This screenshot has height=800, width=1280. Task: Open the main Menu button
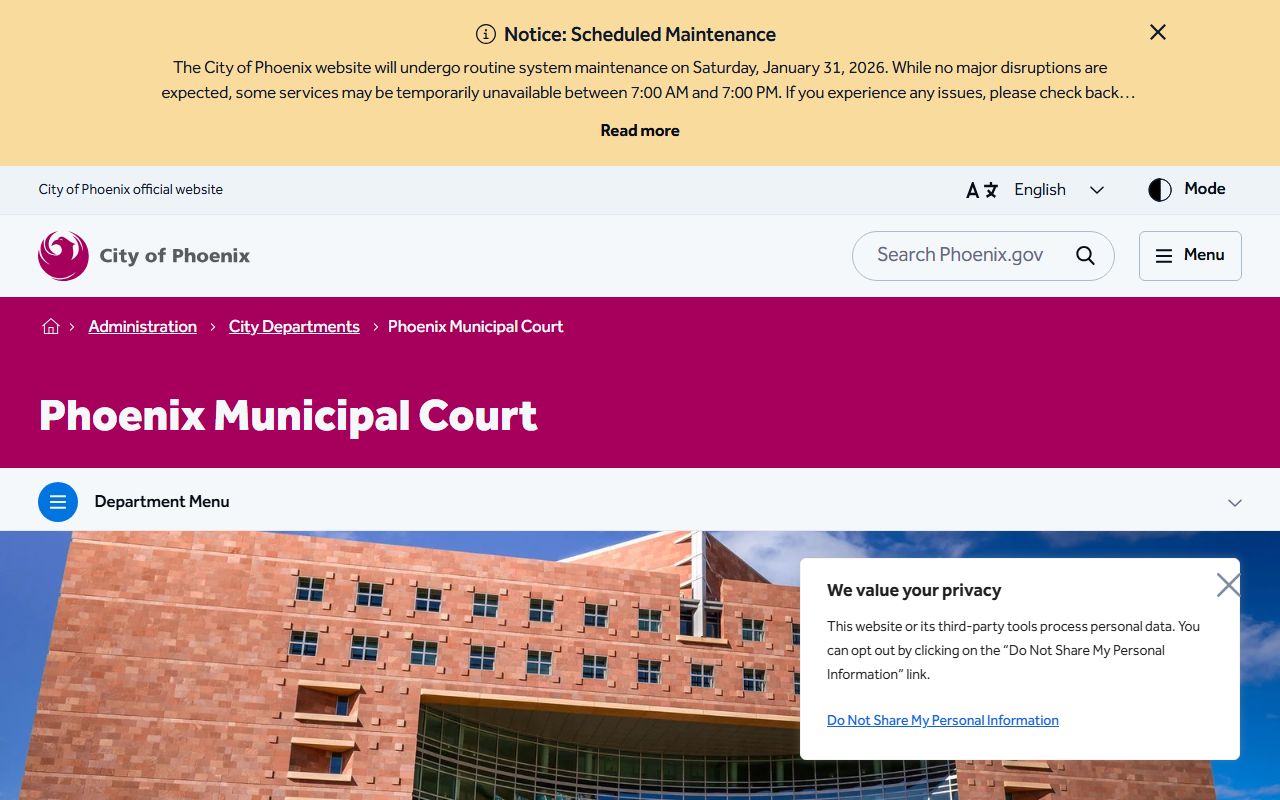(1190, 256)
